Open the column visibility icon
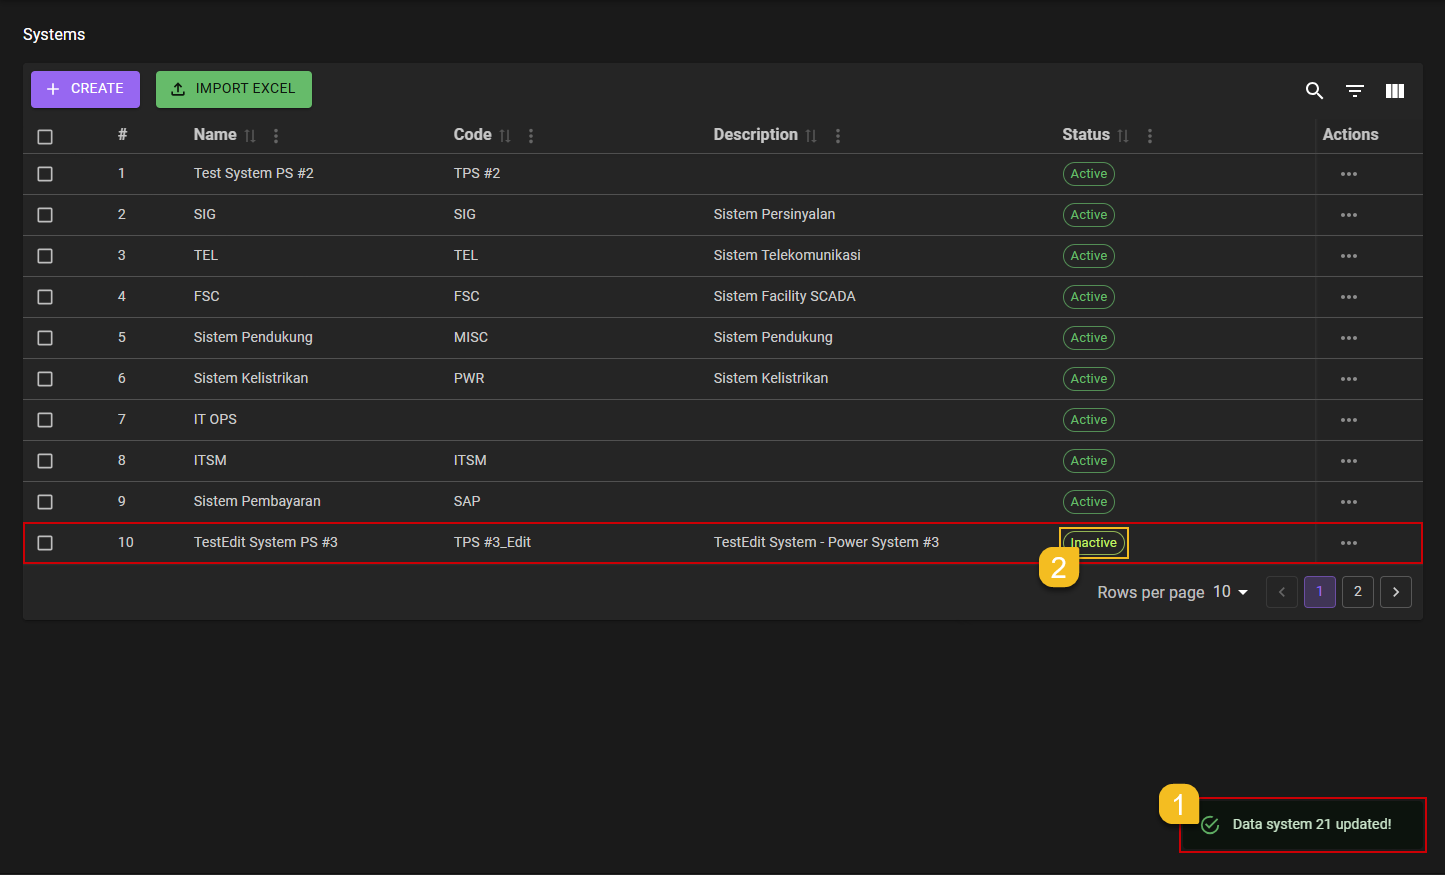Image resolution: width=1445 pixels, height=875 pixels. tap(1394, 91)
